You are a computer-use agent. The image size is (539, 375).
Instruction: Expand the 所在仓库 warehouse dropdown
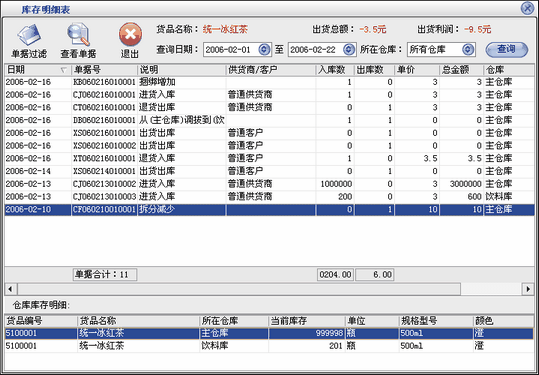click(468, 49)
